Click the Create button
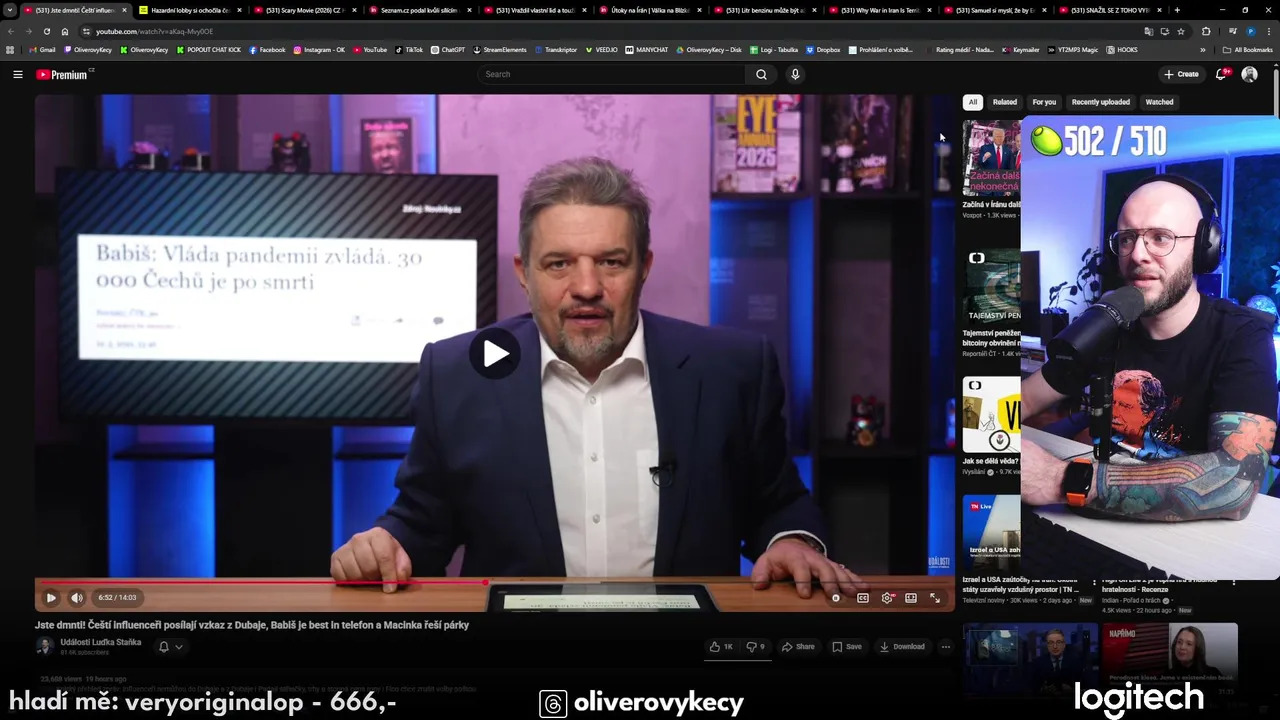 pyautogui.click(x=1181, y=74)
